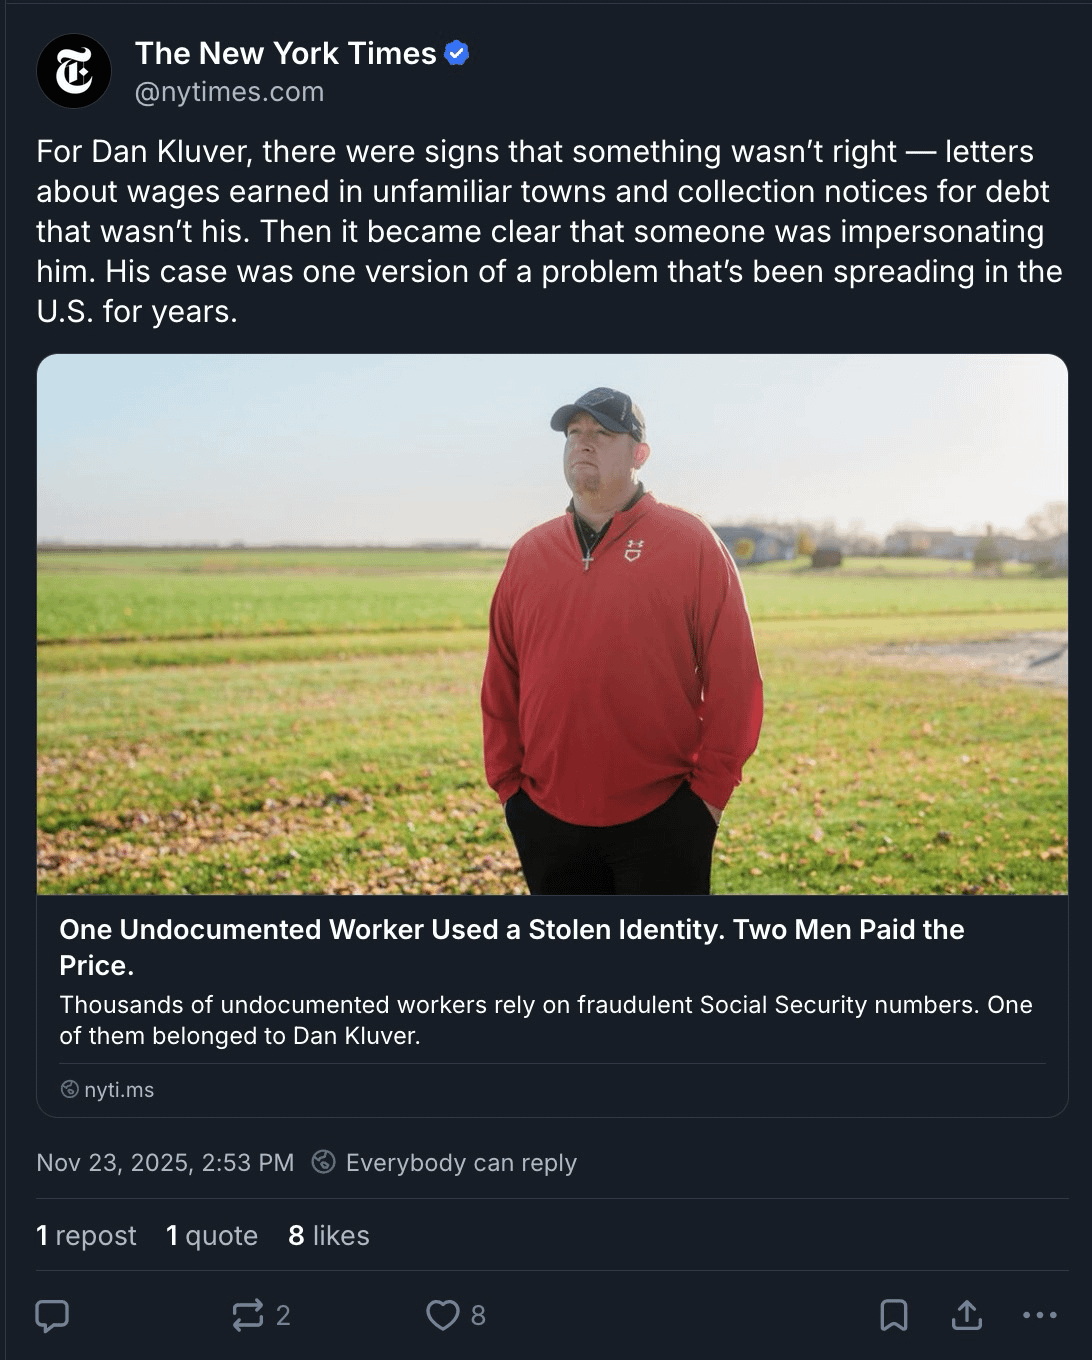Open the three-dot more options menu
The height and width of the screenshot is (1360, 1092).
[x=1039, y=1315]
